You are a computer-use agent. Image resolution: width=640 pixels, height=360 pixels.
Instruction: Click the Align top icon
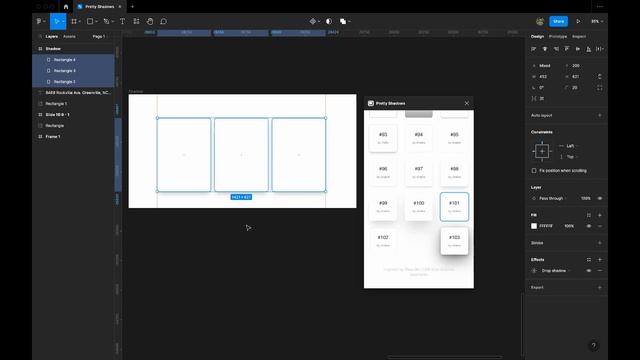click(x=567, y=49)
